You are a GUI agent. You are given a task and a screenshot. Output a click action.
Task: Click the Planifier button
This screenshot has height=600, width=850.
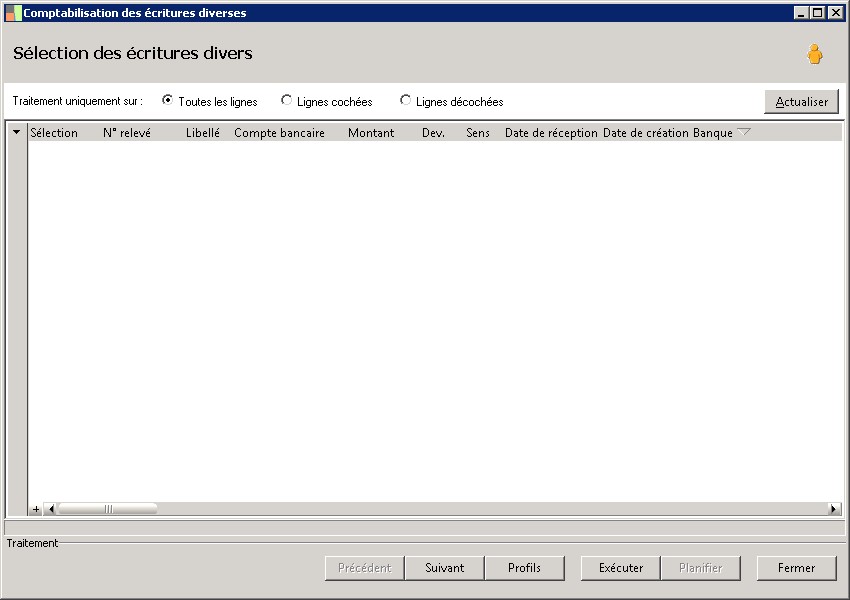700,568
